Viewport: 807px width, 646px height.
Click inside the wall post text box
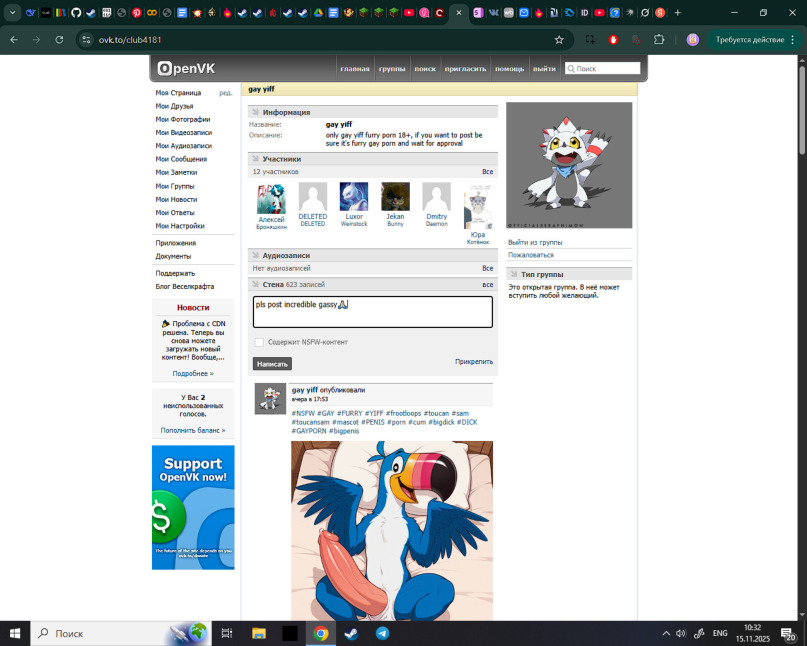(x=373, y=312)
